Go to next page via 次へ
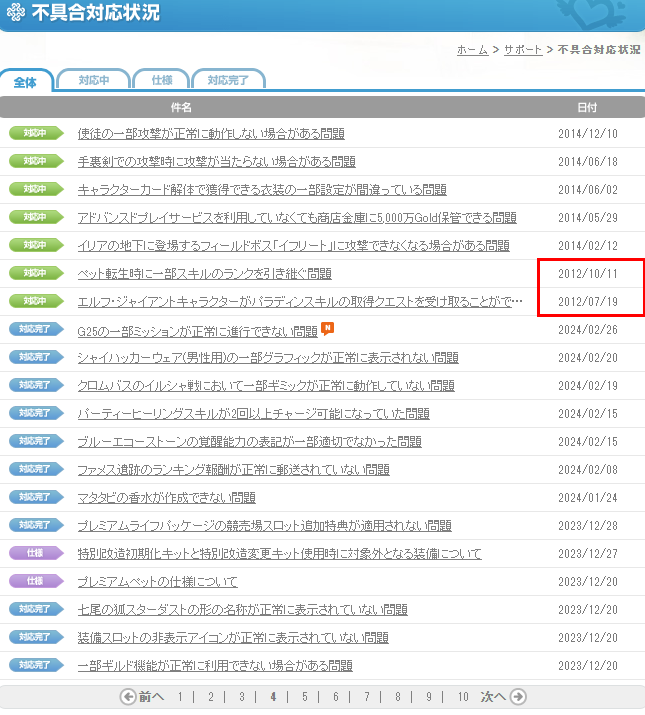Screen dimensions: 645x715 [493, 696]
